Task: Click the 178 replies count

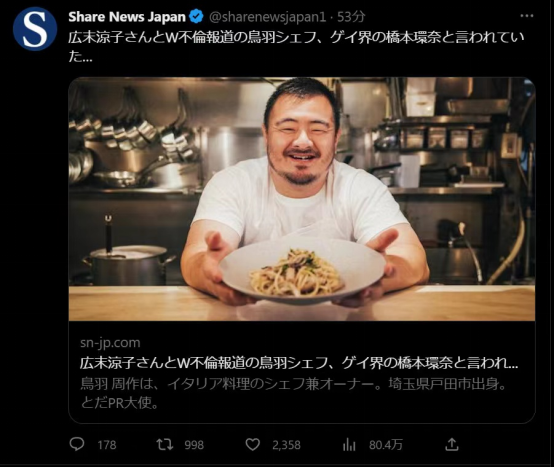Action: coord(107,445)
